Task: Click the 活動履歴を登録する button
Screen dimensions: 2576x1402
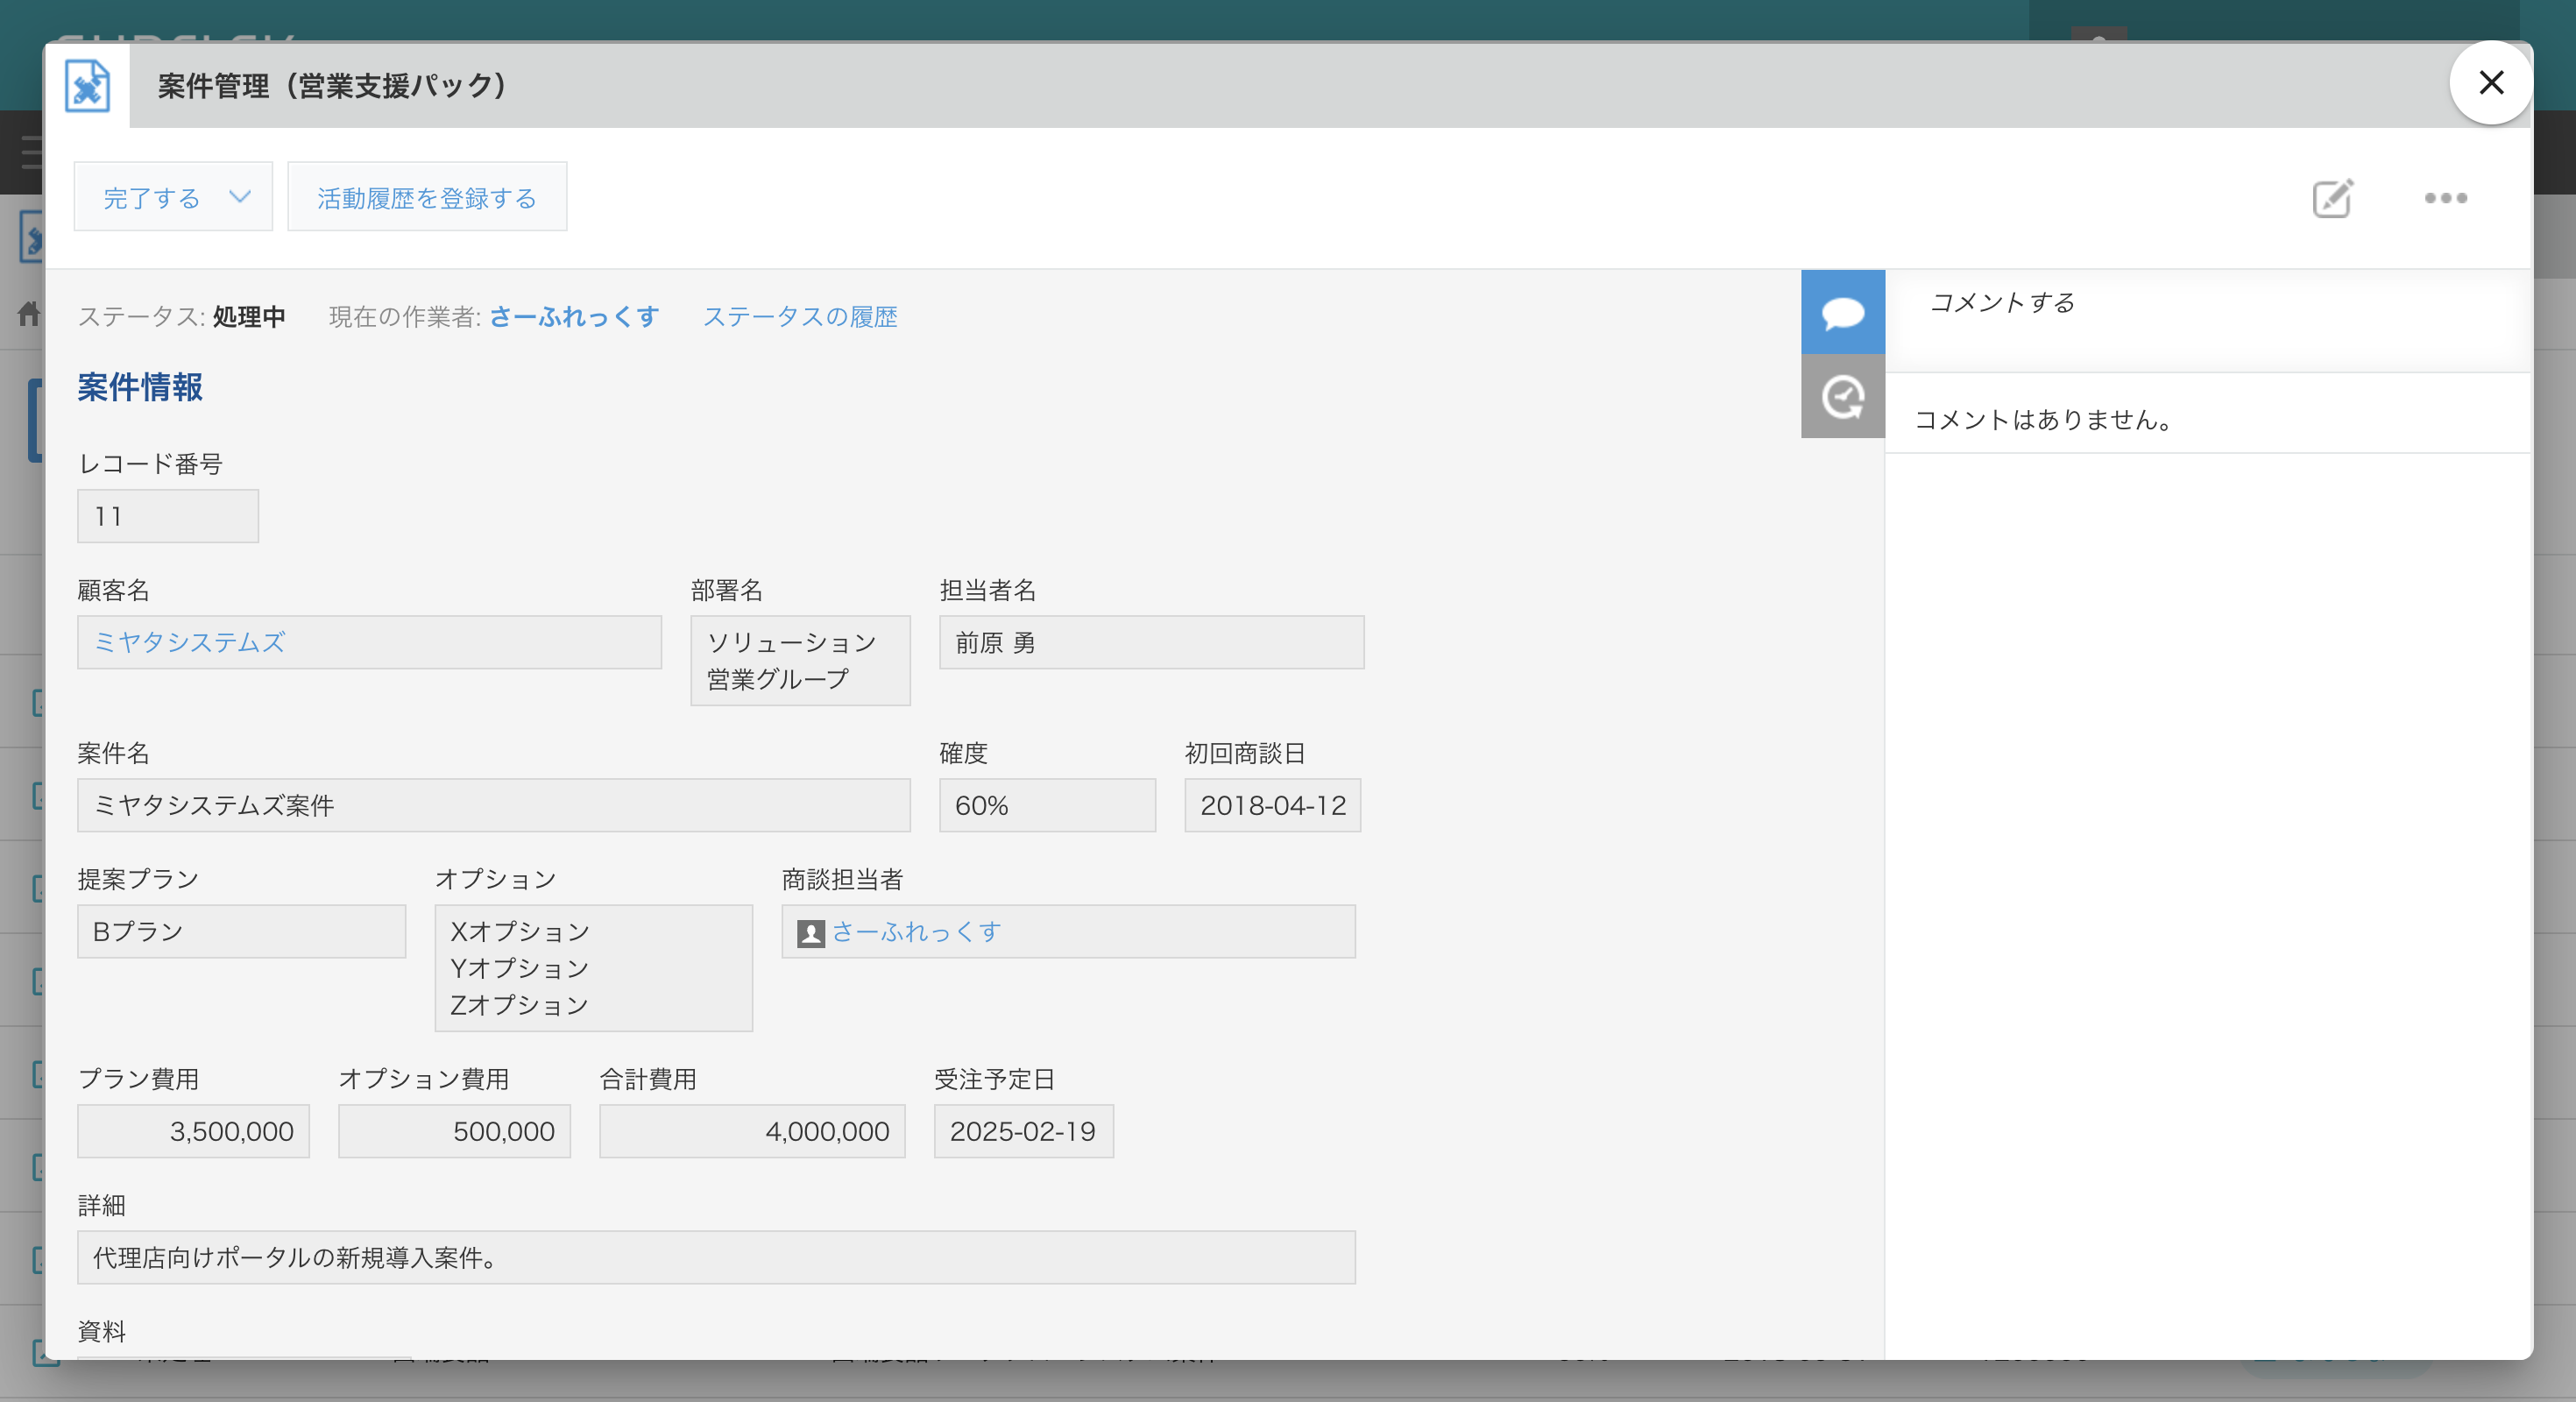Action: pos(427,196)
